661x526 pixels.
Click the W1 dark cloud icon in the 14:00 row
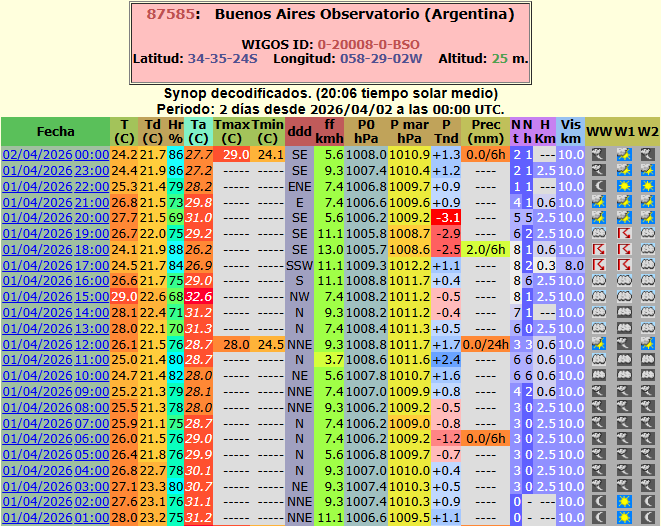(624, 313)
